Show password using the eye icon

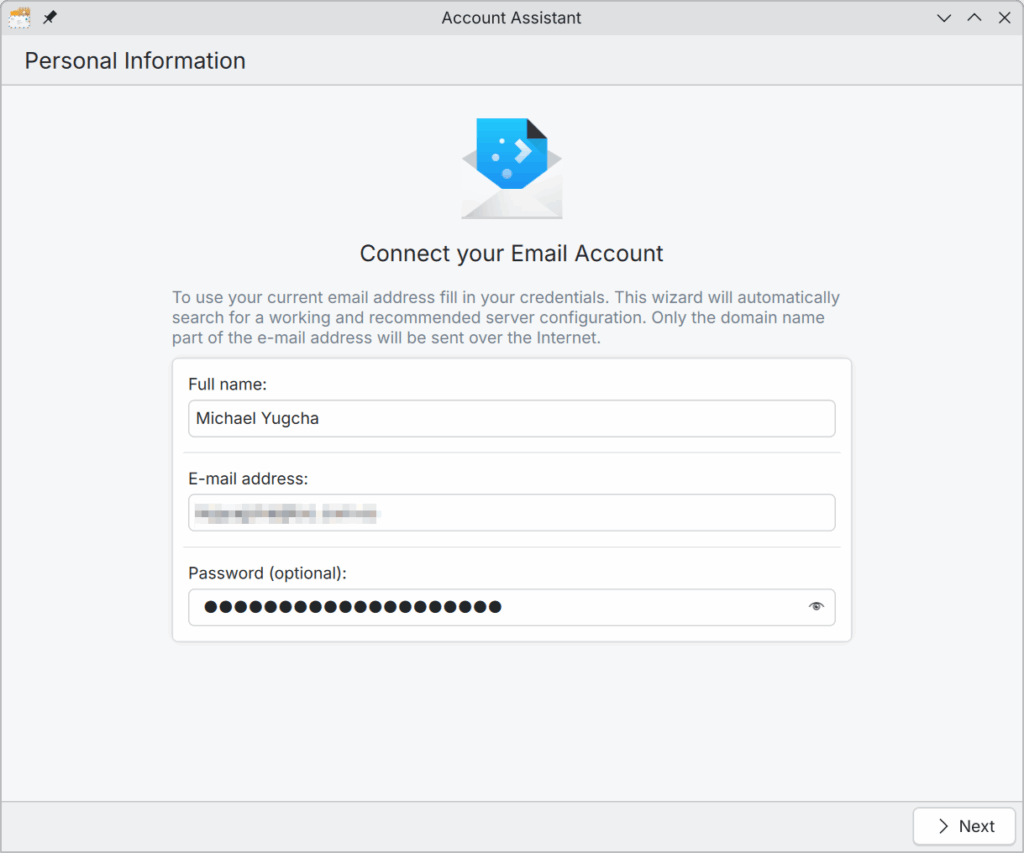coord(816,606)
